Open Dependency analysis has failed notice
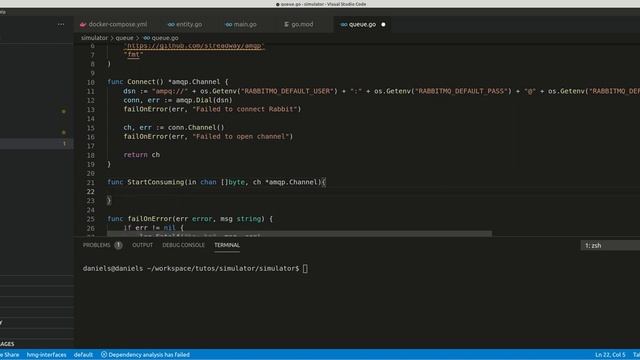The height and width of the screenshot is (360, 640). pyautogui.click(x=145, y=355)
